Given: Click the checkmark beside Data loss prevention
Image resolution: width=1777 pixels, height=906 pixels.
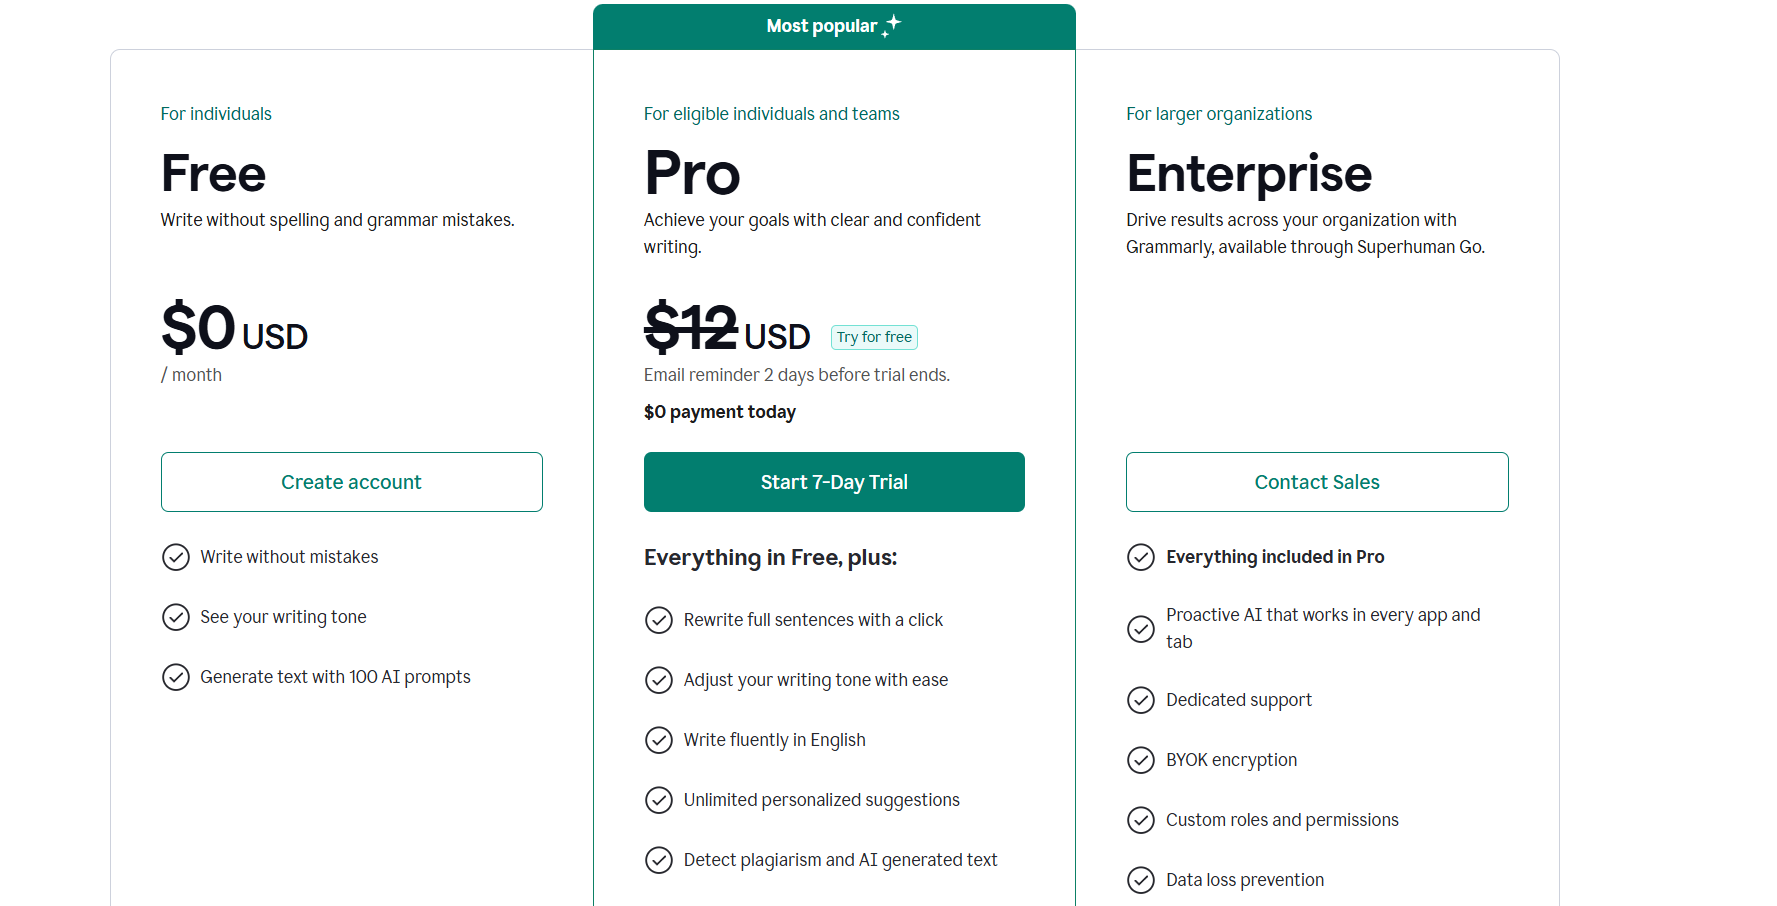Looking at the screenshot, I should 1141,880.
